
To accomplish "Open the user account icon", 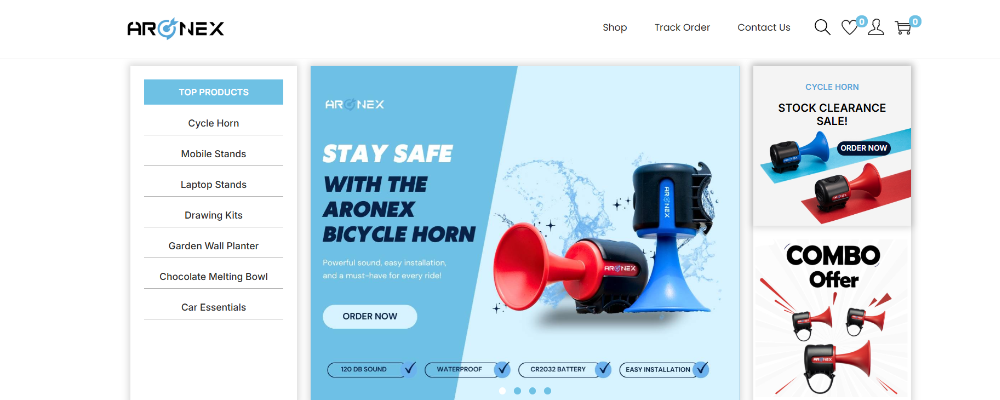I will click(876, 27).
